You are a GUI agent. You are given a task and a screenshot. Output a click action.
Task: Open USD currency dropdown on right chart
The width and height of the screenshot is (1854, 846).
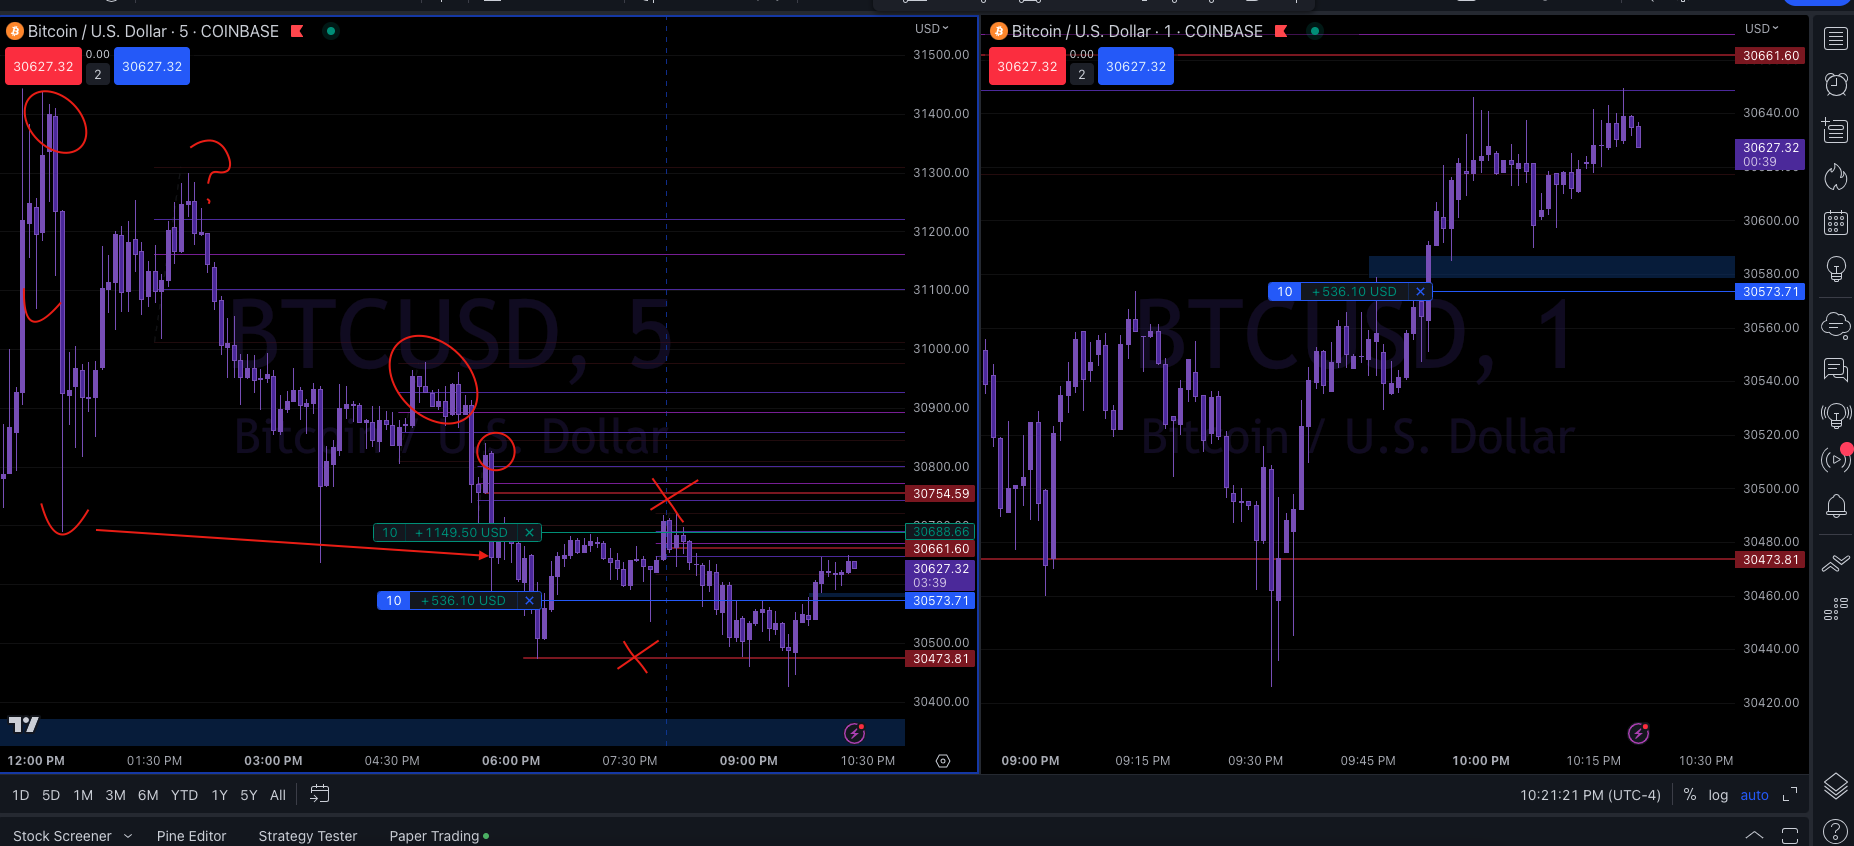[x=1761, y=28]
